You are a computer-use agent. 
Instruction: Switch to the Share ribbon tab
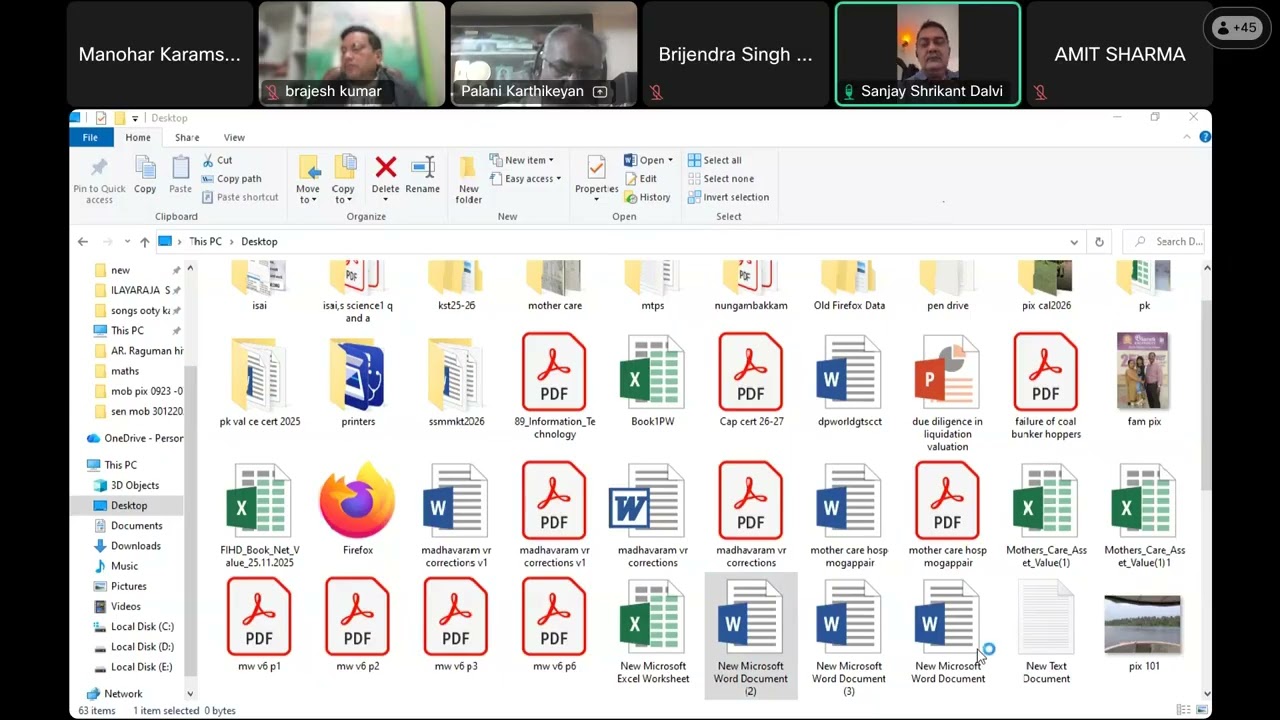tap(187, 137)
